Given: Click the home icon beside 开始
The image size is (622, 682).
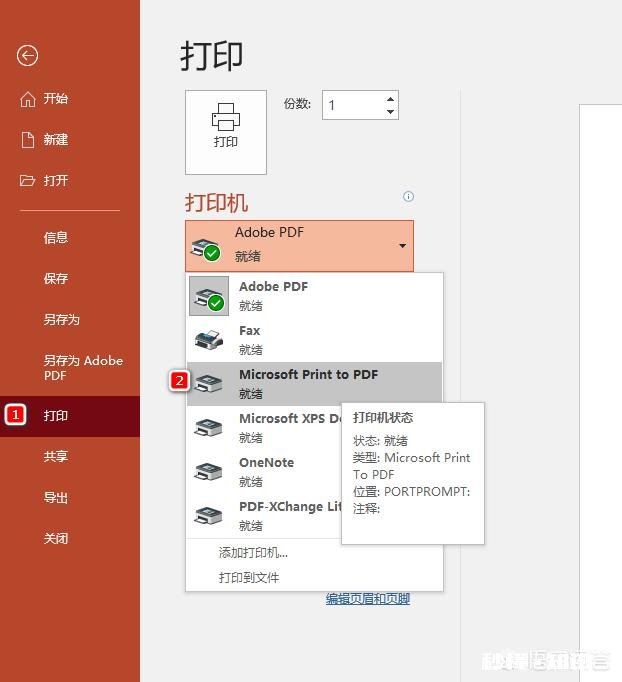Looking at the screenshot, I should 28,99.
